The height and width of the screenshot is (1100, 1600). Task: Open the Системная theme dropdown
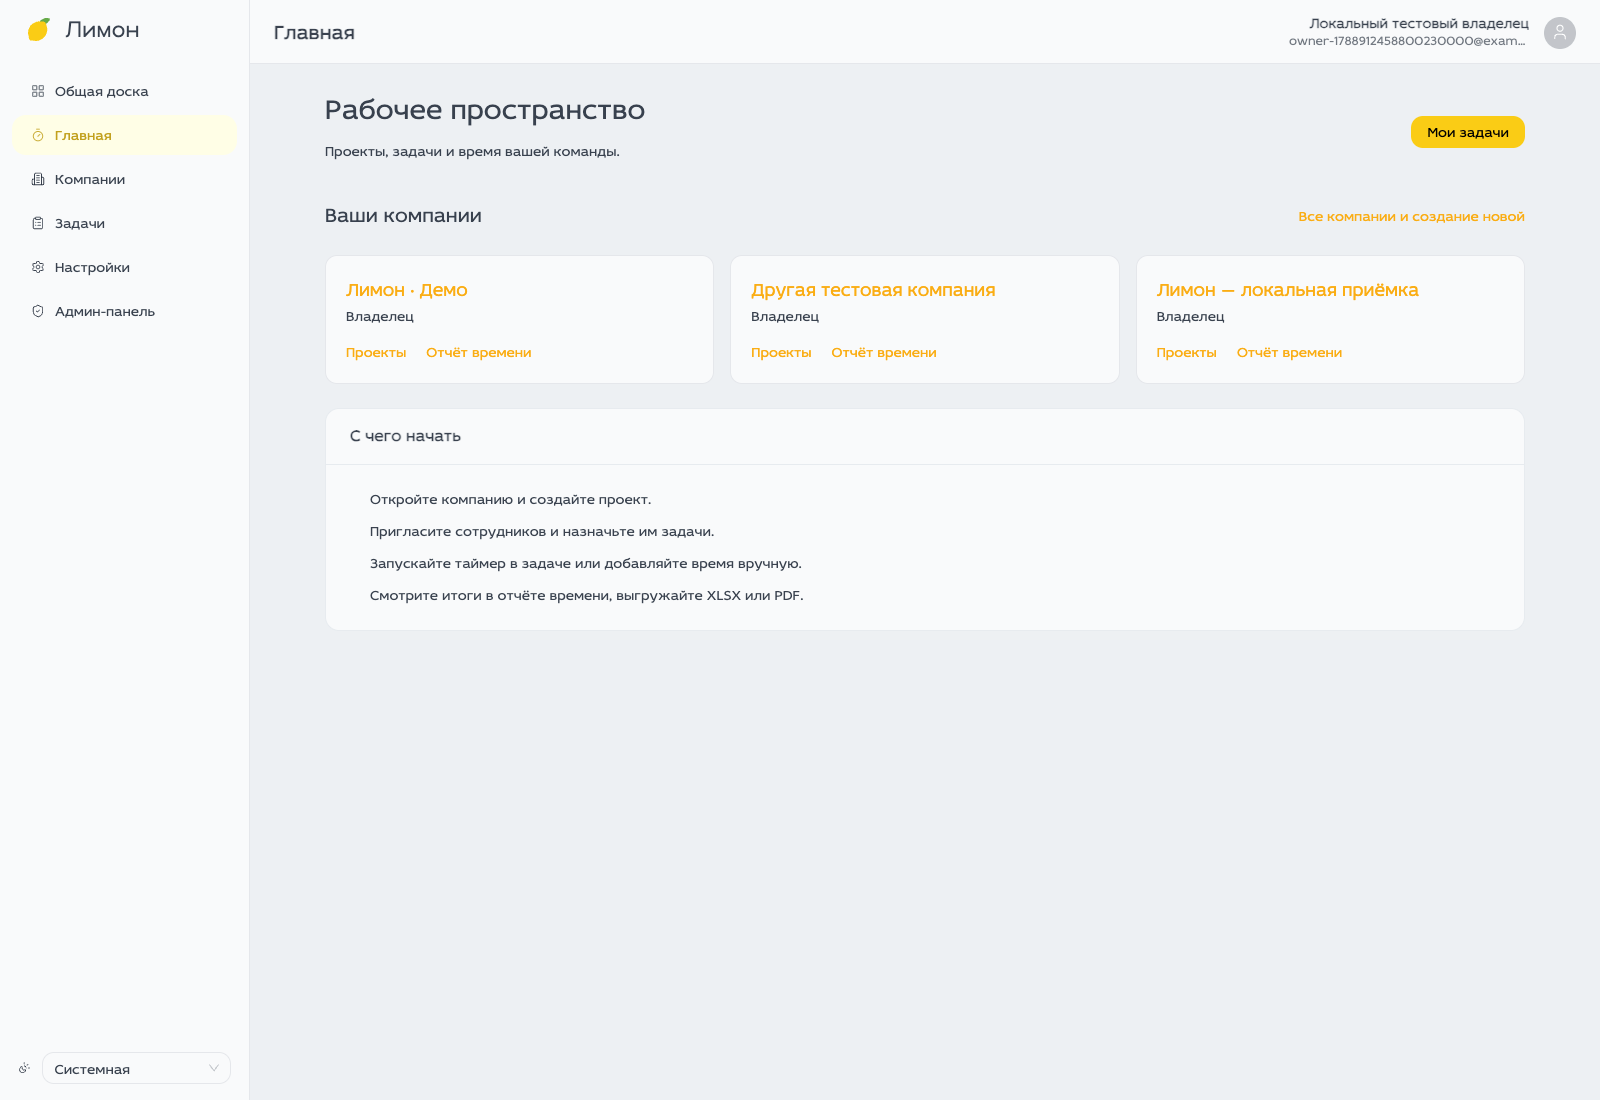pyautogui.click(x=136, y=1068)
